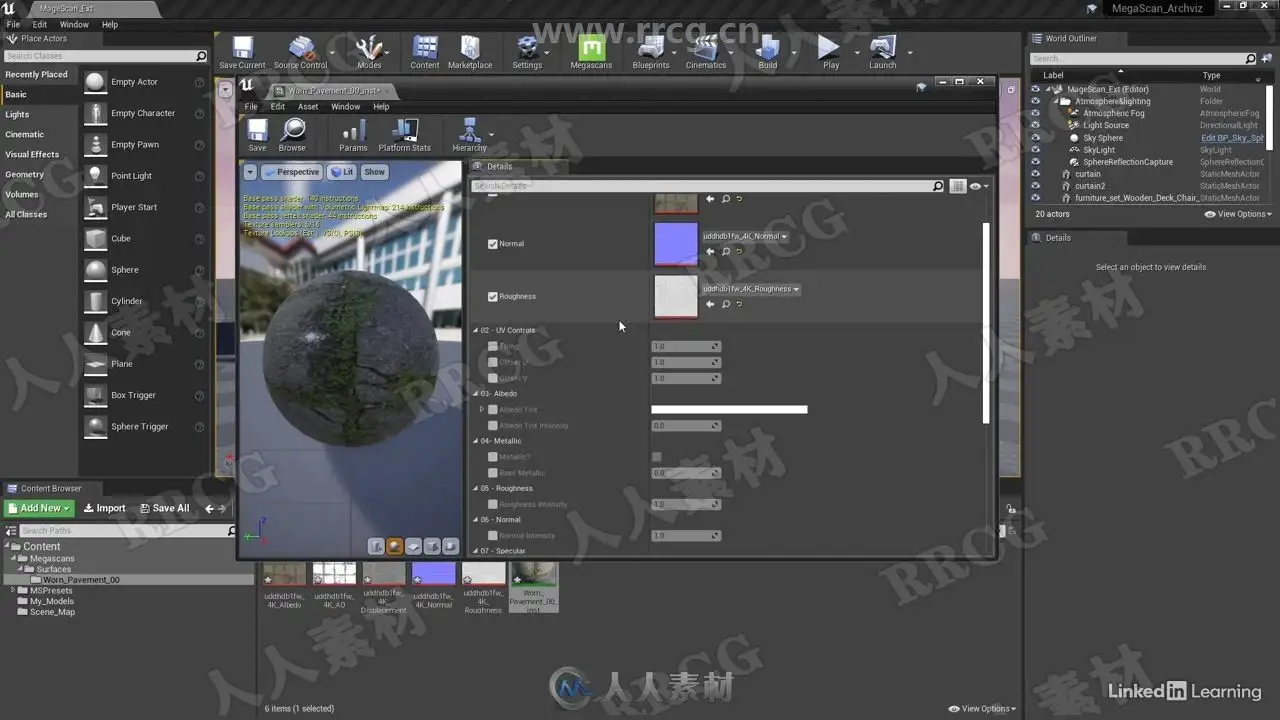Open the Marketplace toolbar icon
Image resolution: width=1280 pixels, height=720 pixels.
470,53
